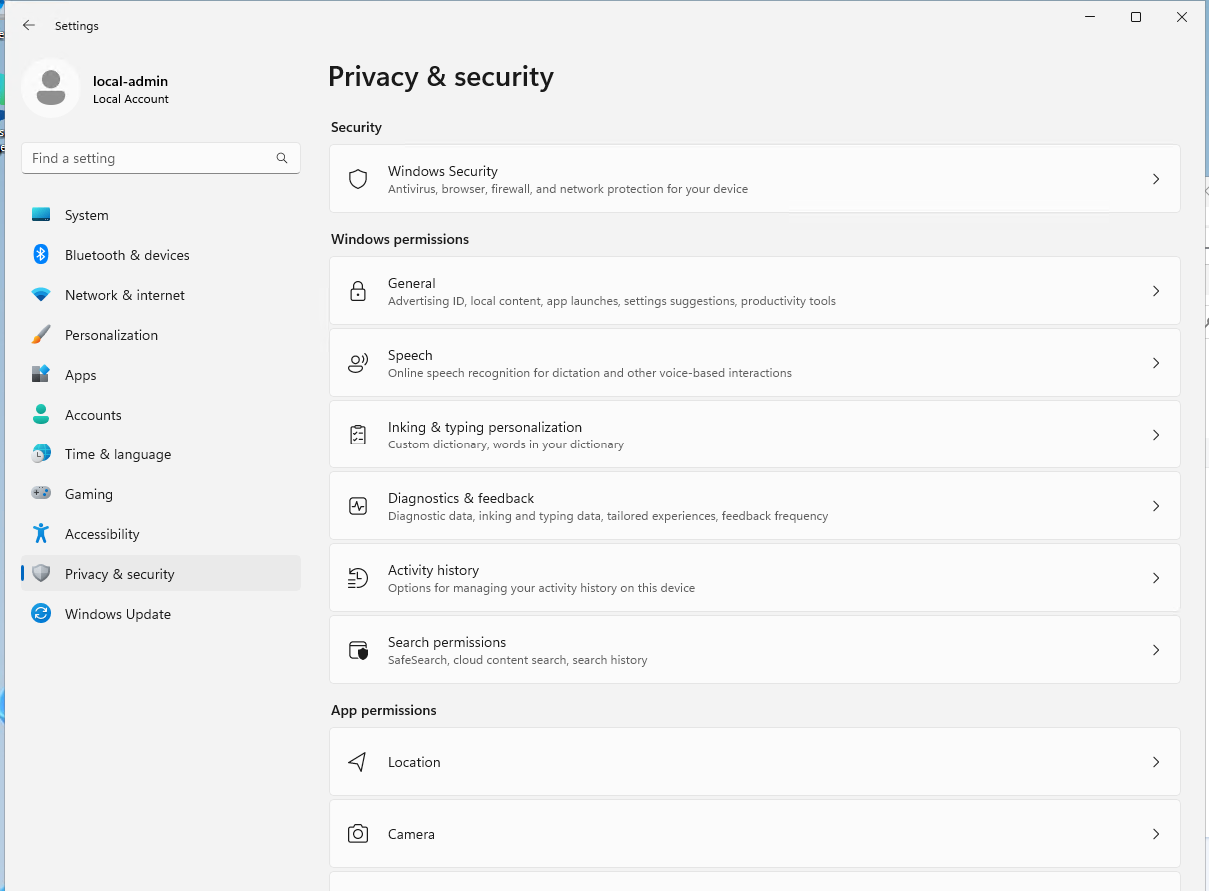Click the 'Local Account' label
The height and width of the screenshot is (891, 1209).
131,99
